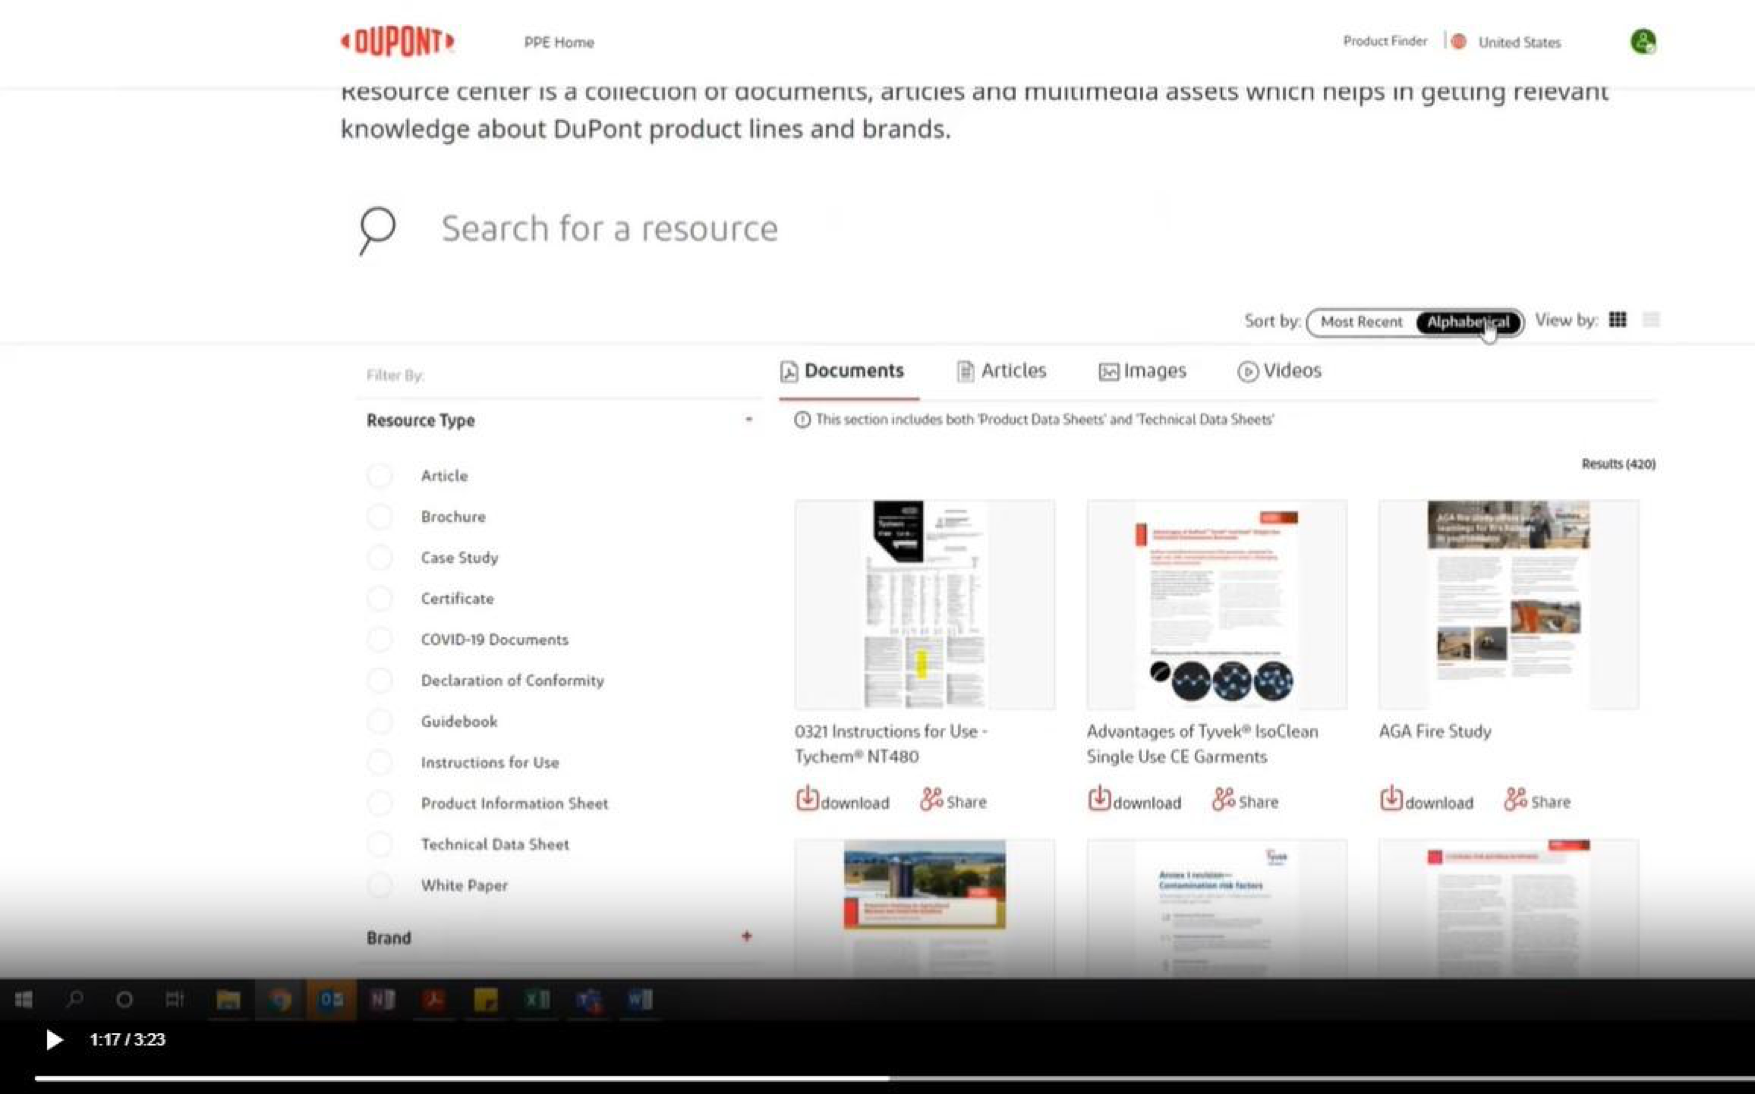Download the 0321 Tychem NT480 instructions
Image resolution: width=1755 pixels, height=1094 pixels.
(842, 801)
